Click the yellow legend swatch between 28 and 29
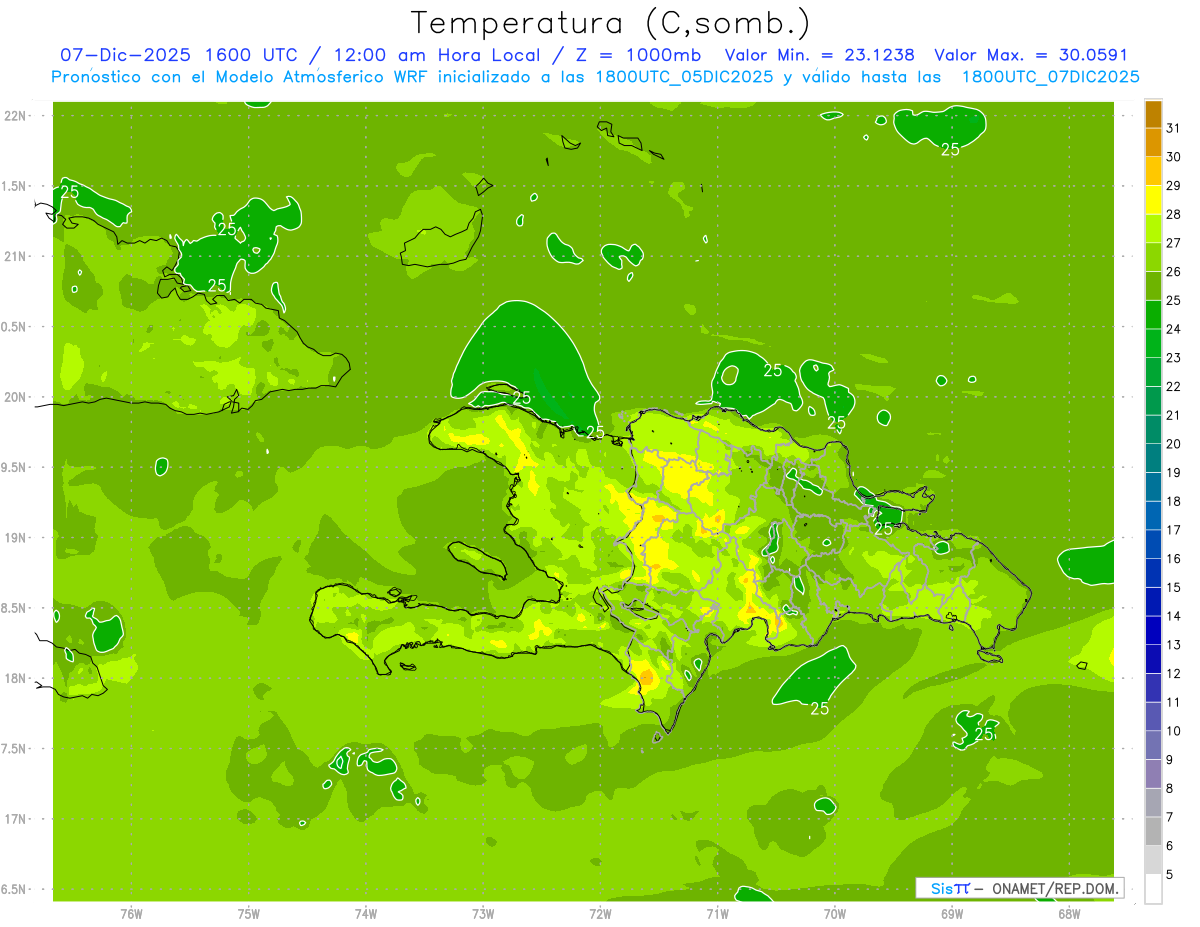 1153,200
